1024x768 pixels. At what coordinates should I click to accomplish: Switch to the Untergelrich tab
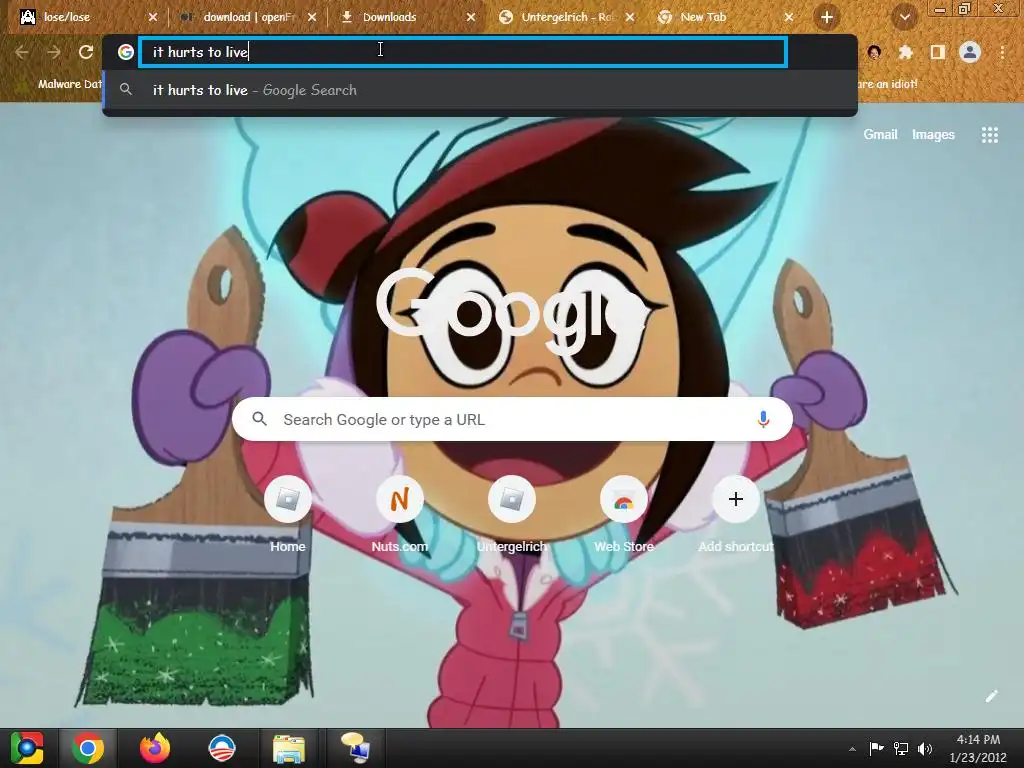coord(566,17)
